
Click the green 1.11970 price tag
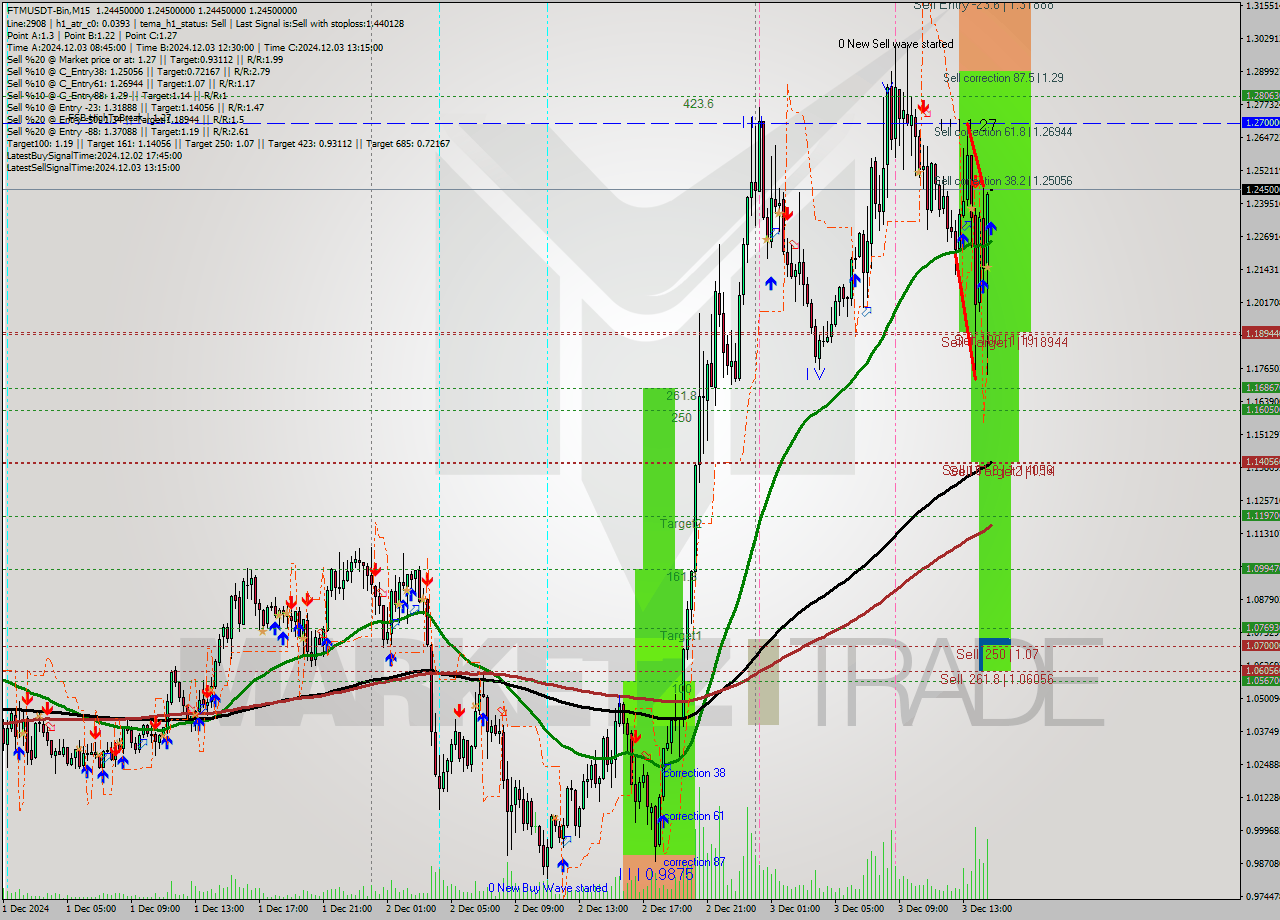click(x=1260, y=516)
